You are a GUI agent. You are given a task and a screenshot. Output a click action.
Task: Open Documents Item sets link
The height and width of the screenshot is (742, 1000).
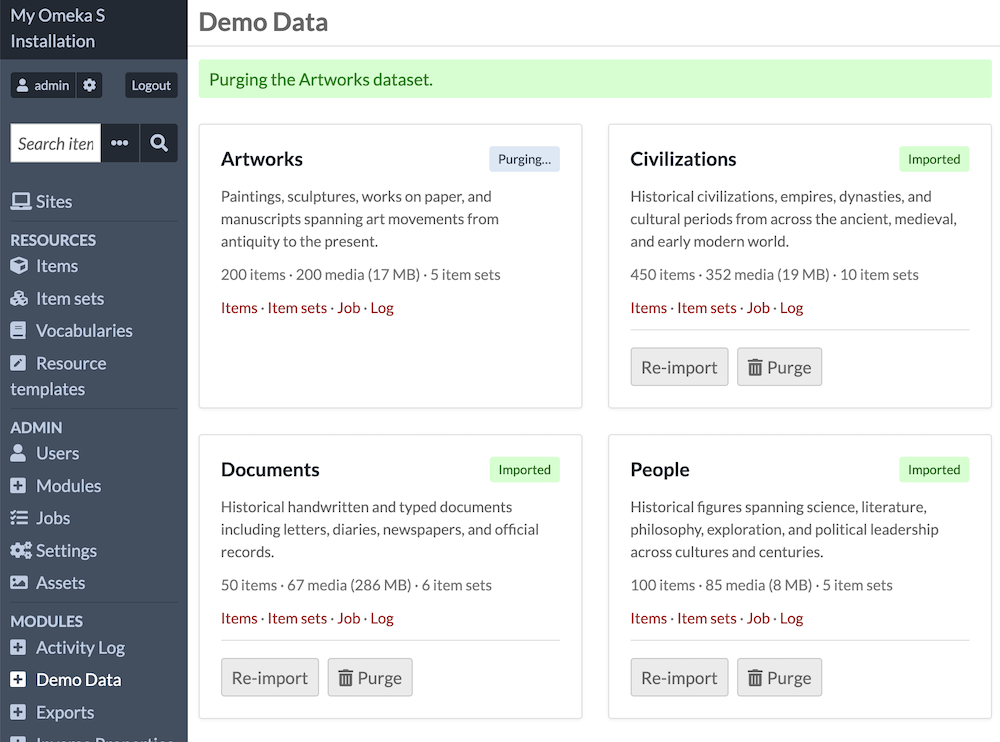click(x=297, y=618)
